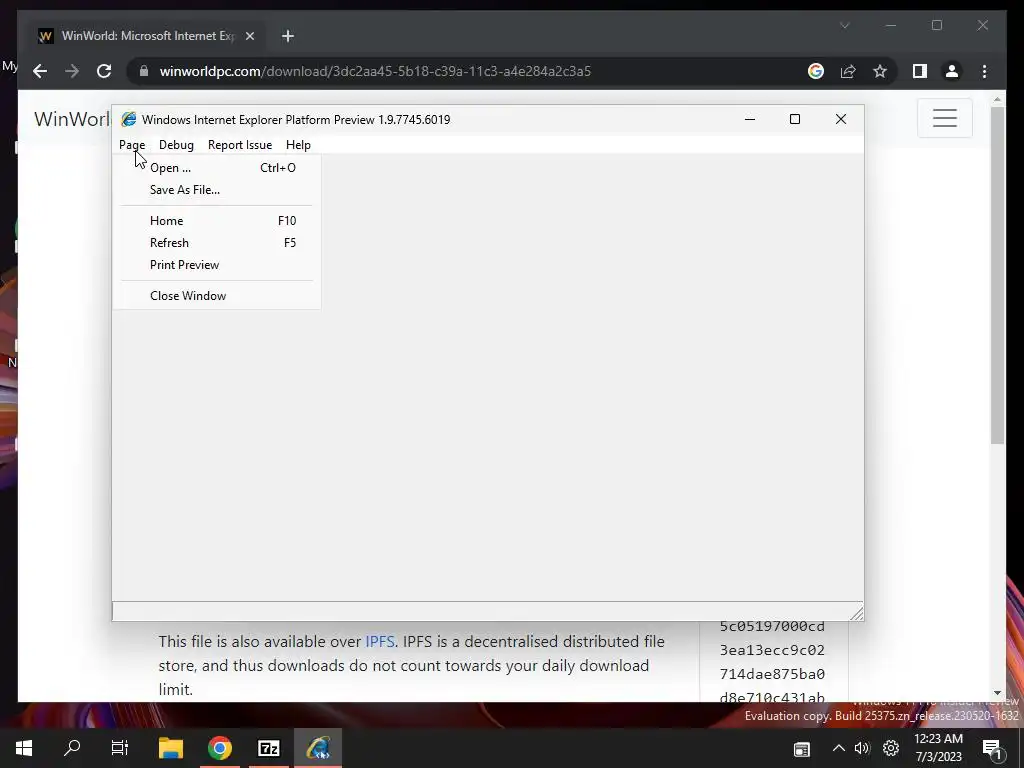
Task: Click the site lock icon in address bar
Action: [144, 71]
